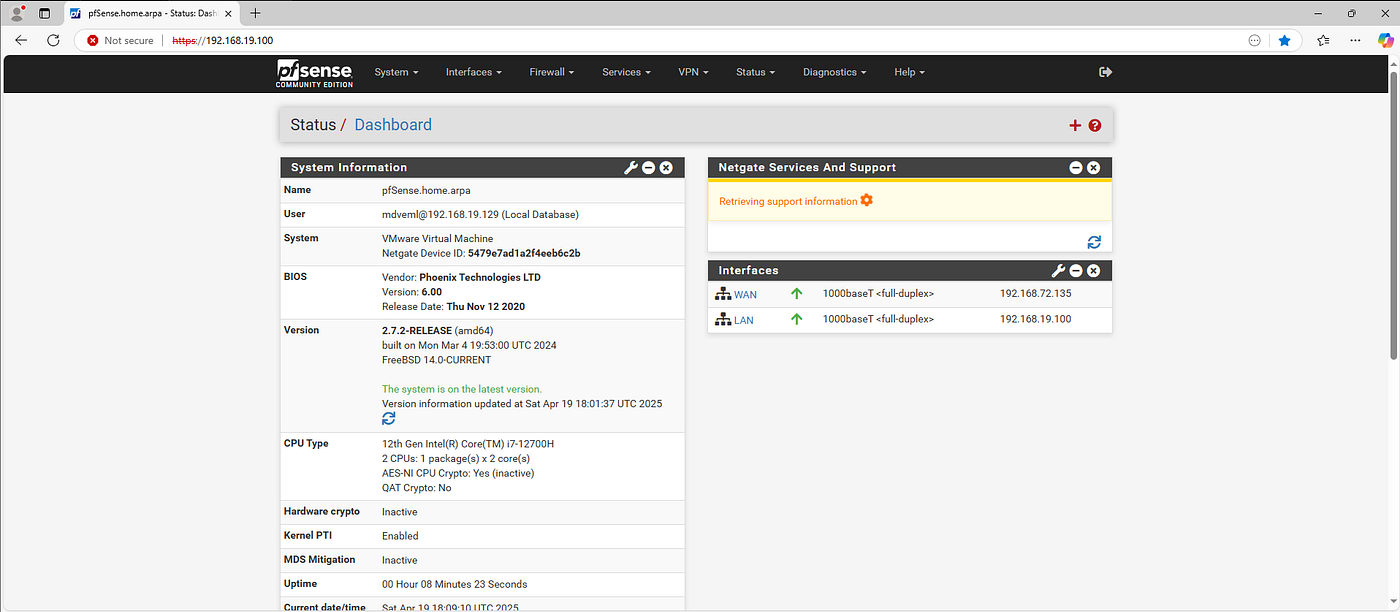This screenshot has width=1400, height=612.
Task: Click the WAN IP address 192.168.72.135
Action: coord(1035,294)
